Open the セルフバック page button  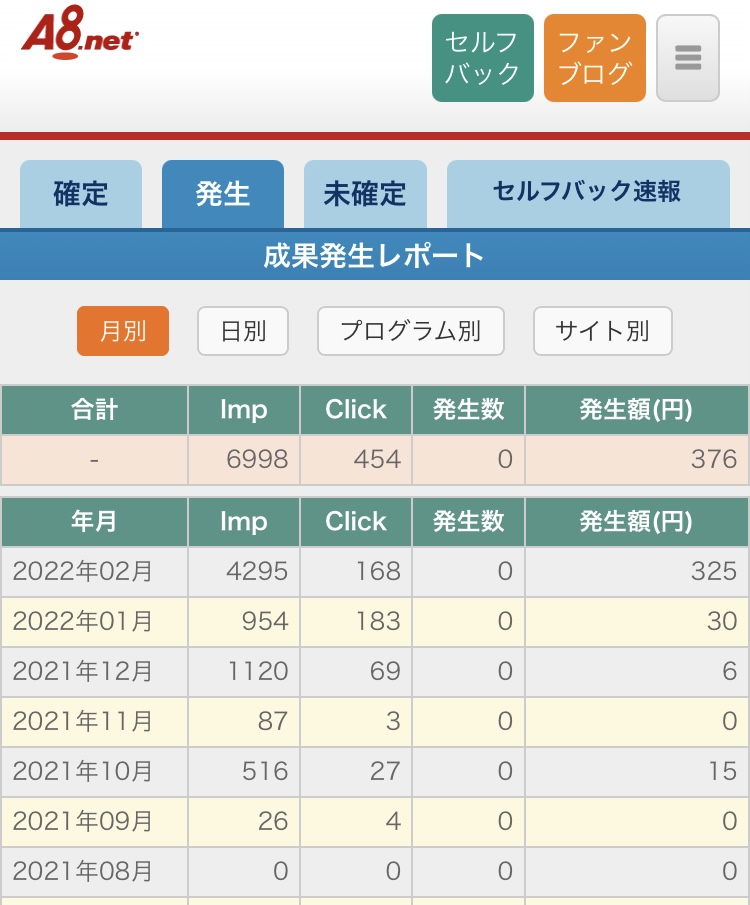click(483, 58)
